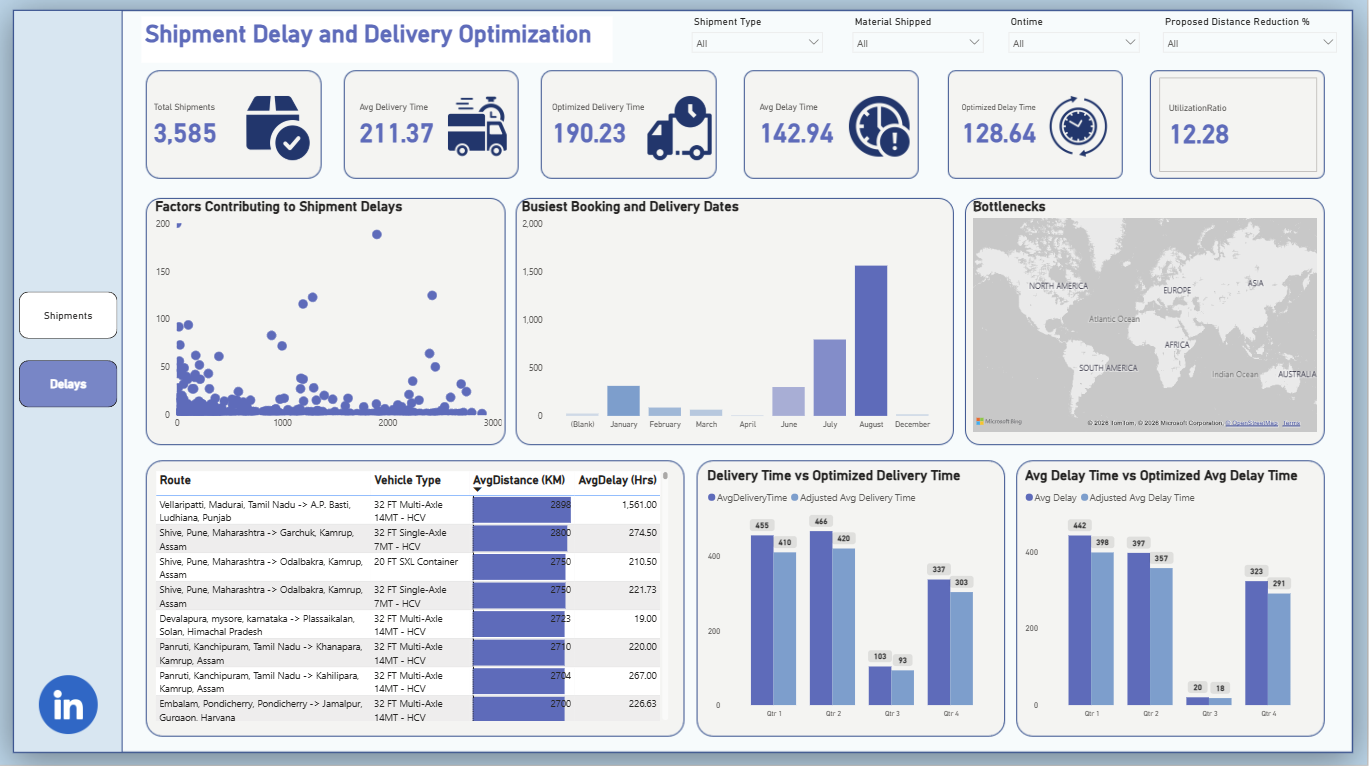Select the Qtr 2 AvgDeliveryTime bar labeled 466
Screen dimensions: 1369x766
pyautogui.click(x=821, y=618)
